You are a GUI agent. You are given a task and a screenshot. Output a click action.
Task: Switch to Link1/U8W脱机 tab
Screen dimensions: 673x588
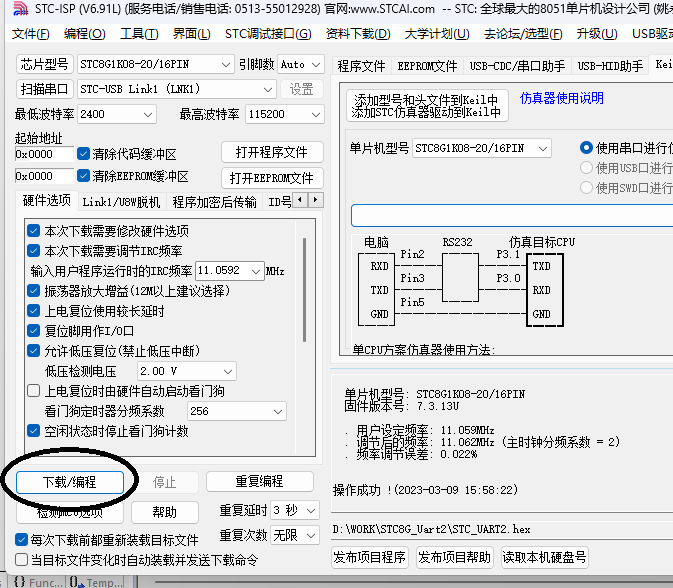click(x=121, y=202)
